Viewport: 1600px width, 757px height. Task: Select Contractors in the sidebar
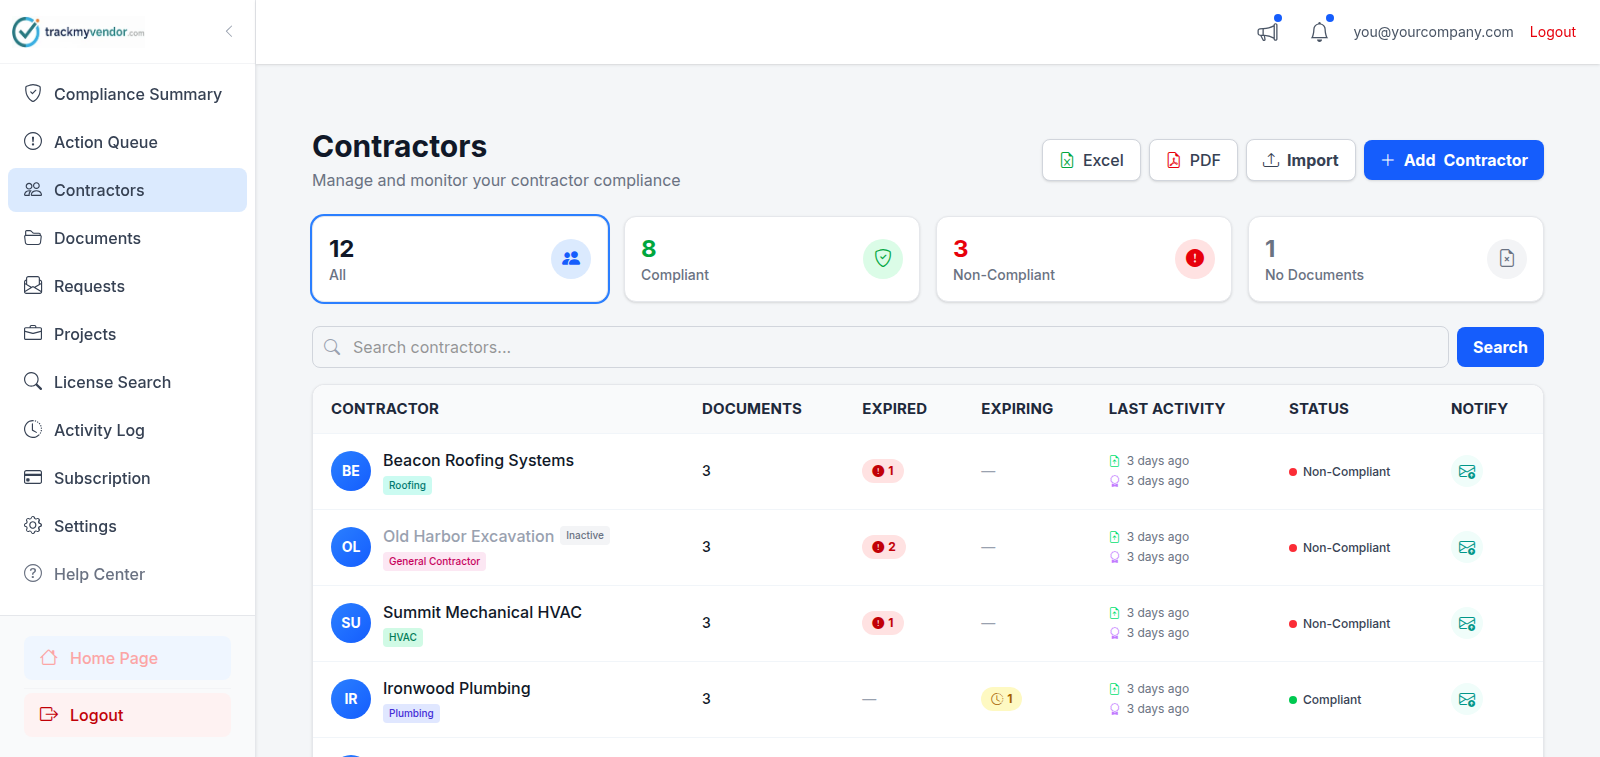click(127, 190)
